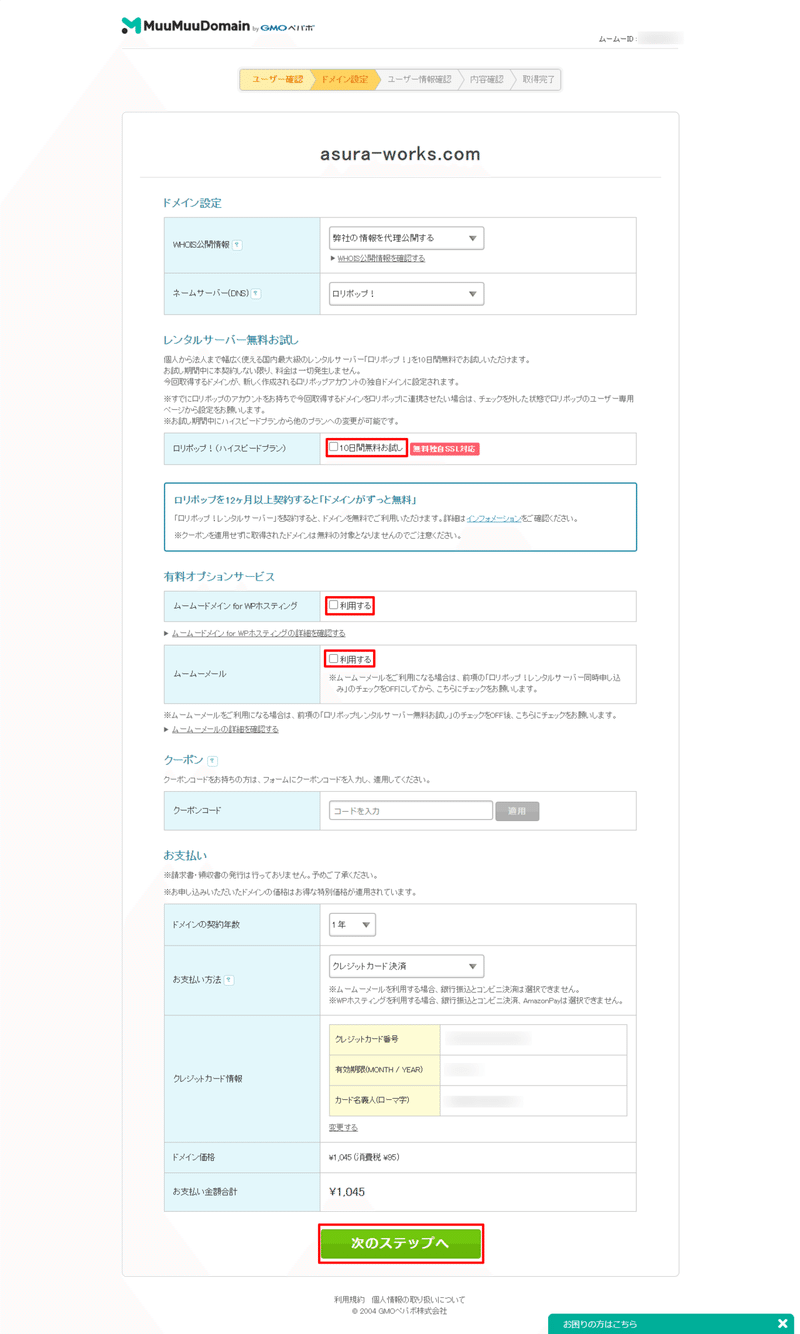Close the お困りの方はこちら help bar

point(782,1324)
